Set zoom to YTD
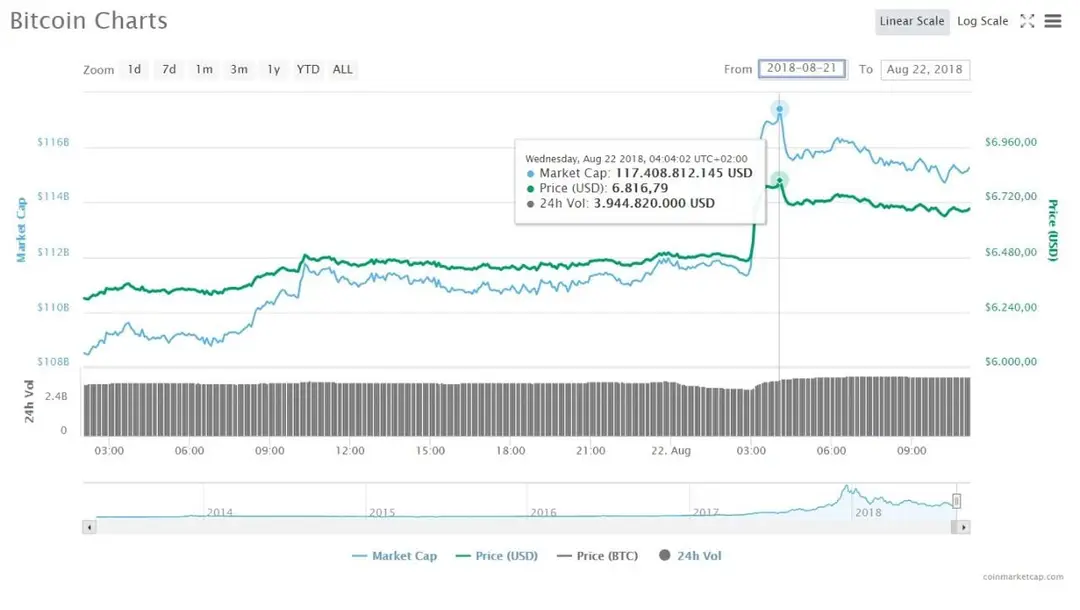Viewport: 1080px width, 610px height. 308,70
